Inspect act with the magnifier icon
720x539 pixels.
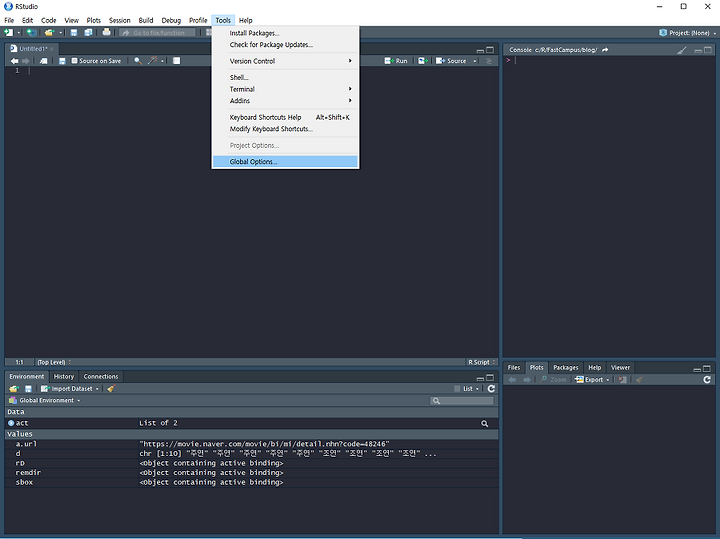pos(484,423)
